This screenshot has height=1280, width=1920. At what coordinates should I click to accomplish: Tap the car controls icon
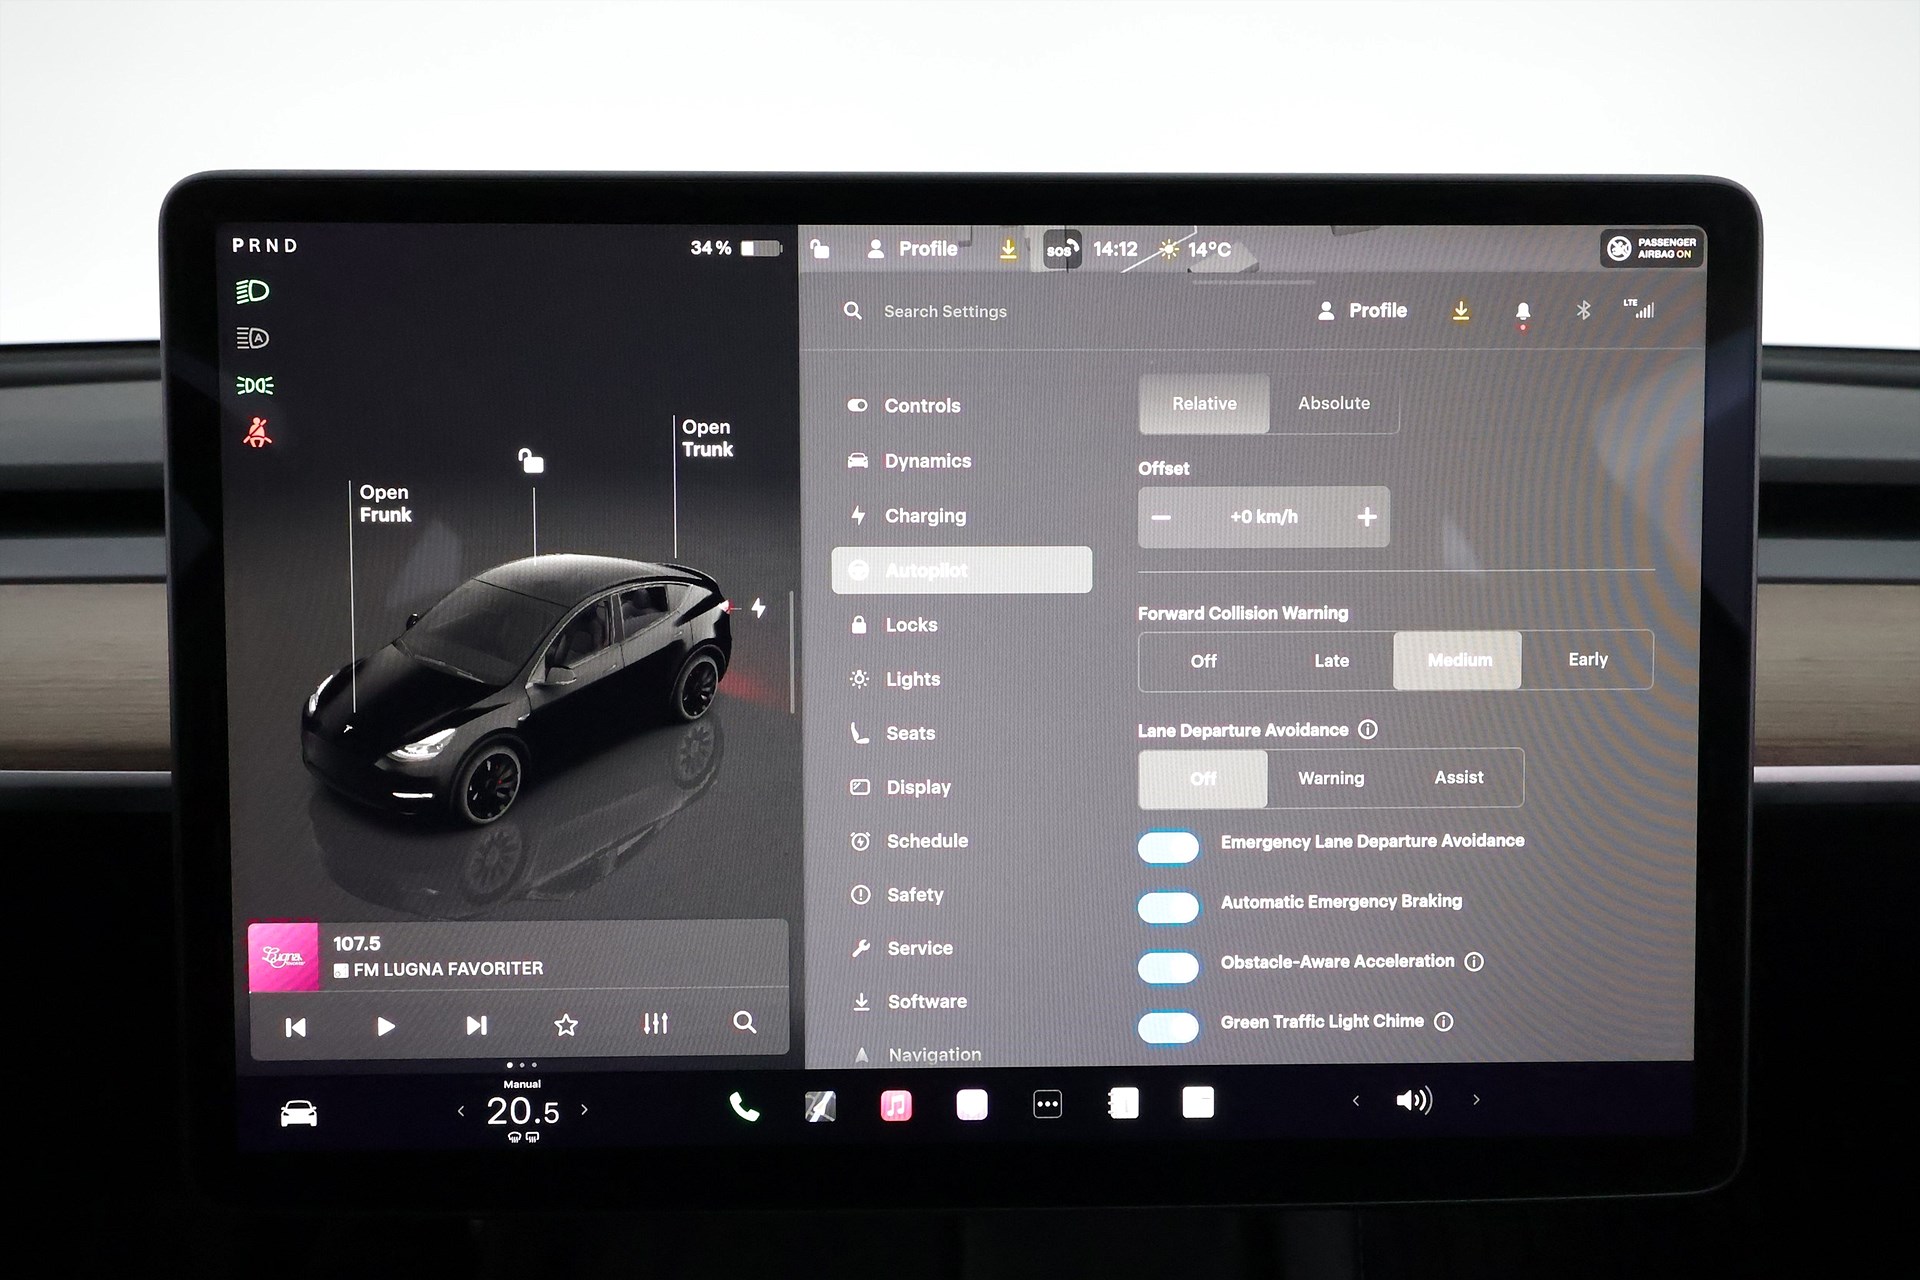298,1113
